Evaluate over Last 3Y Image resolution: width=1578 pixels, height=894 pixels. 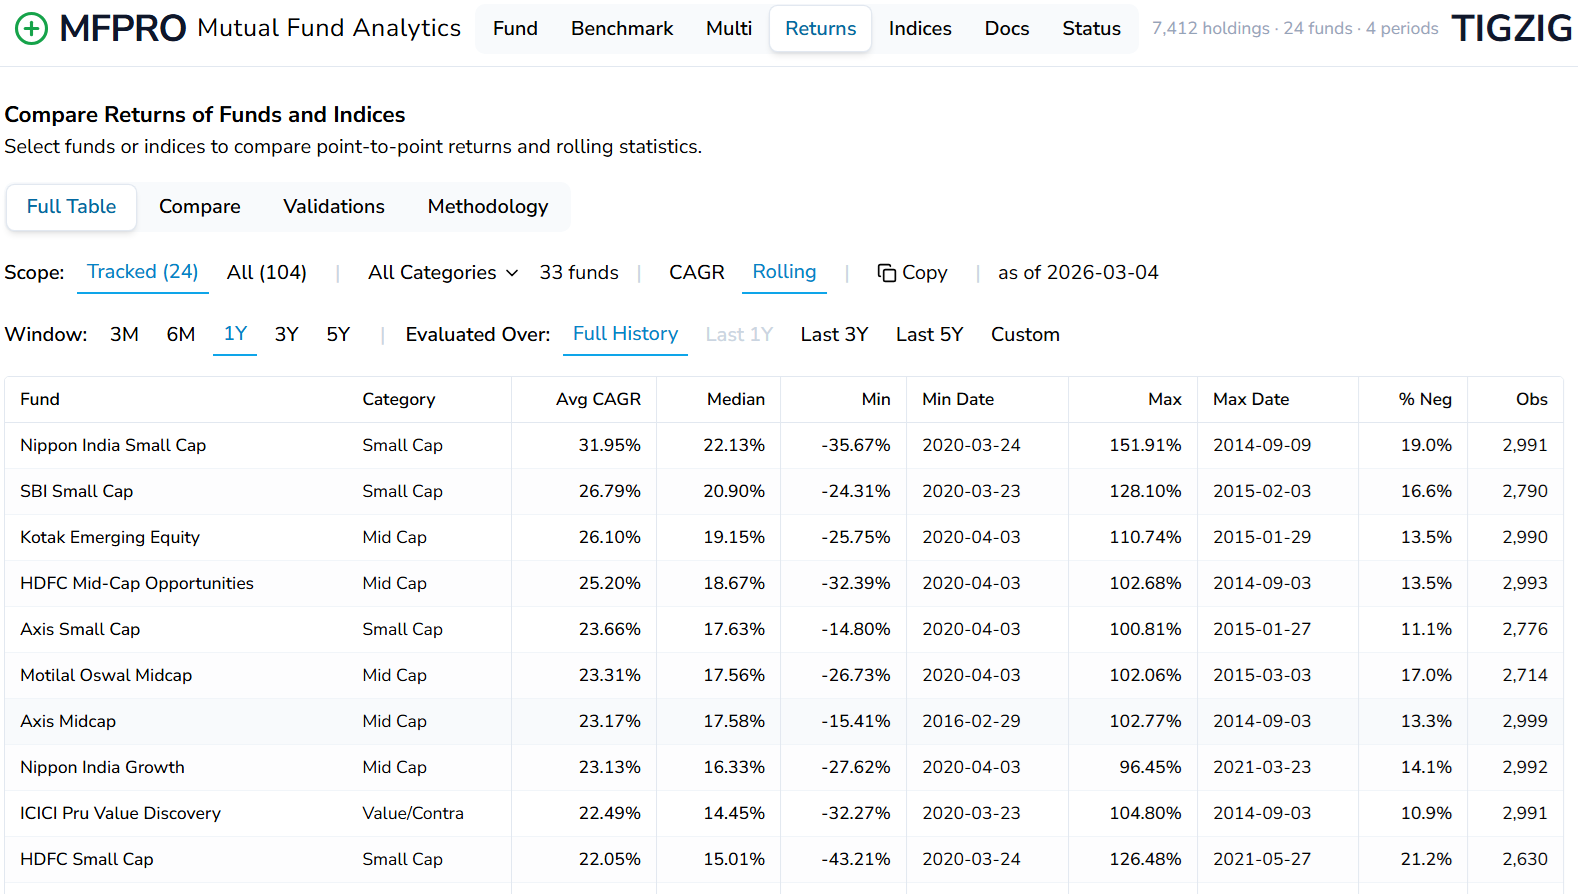(834, 335)
